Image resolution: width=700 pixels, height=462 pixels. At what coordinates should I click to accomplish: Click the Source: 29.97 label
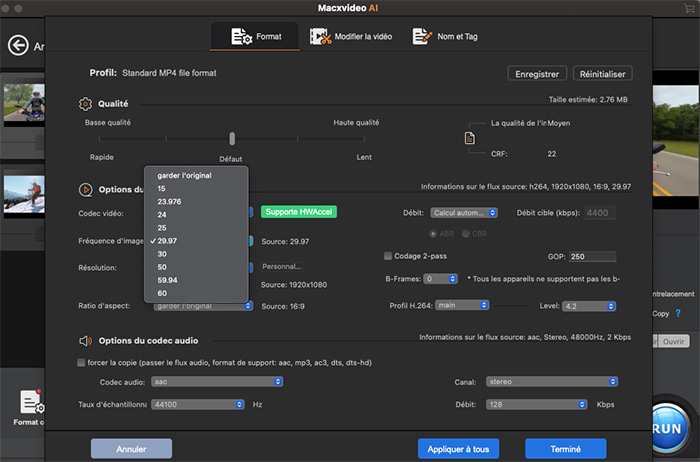(x=285, y=241)
